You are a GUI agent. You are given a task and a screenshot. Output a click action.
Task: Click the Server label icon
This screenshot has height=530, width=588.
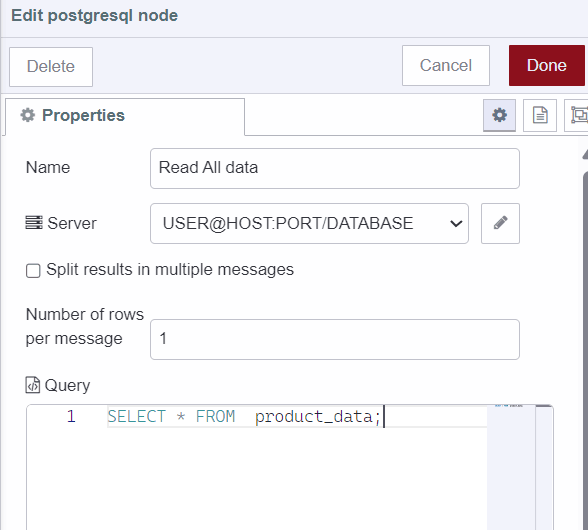(x=34, y=222)
